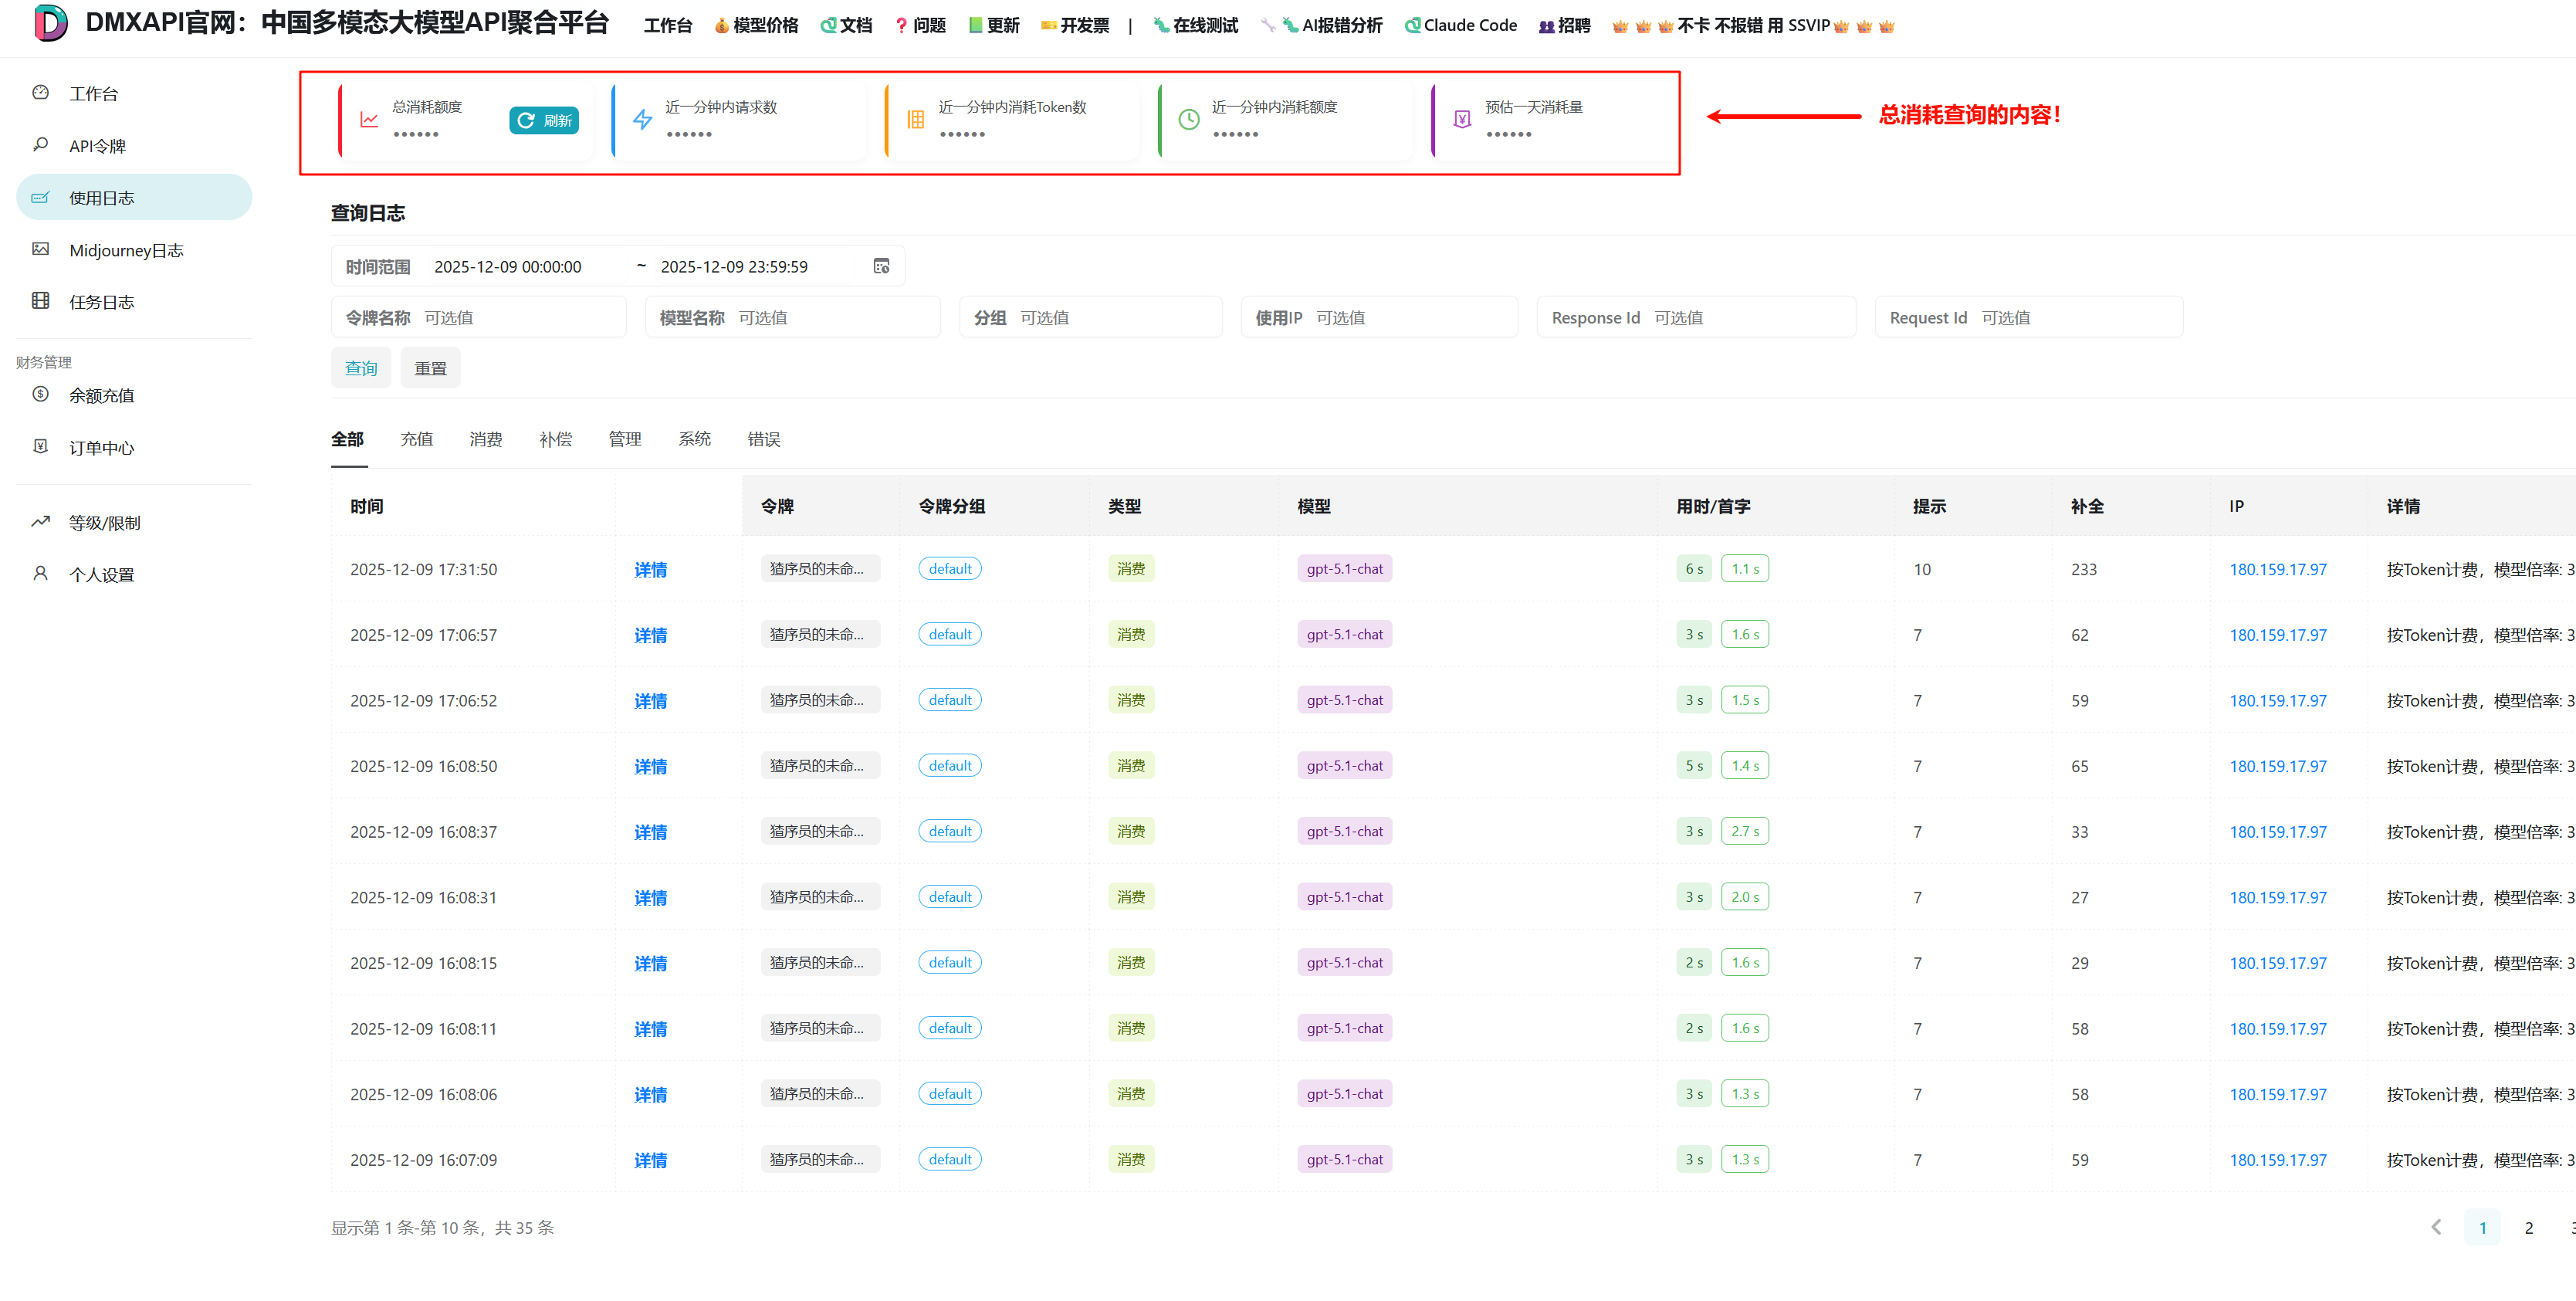The width and height of the screenshot is (2576, 1301).
Task: Click the 订单中心 sidebar icon
Action: pyautogui.click(x=40, y=446)
